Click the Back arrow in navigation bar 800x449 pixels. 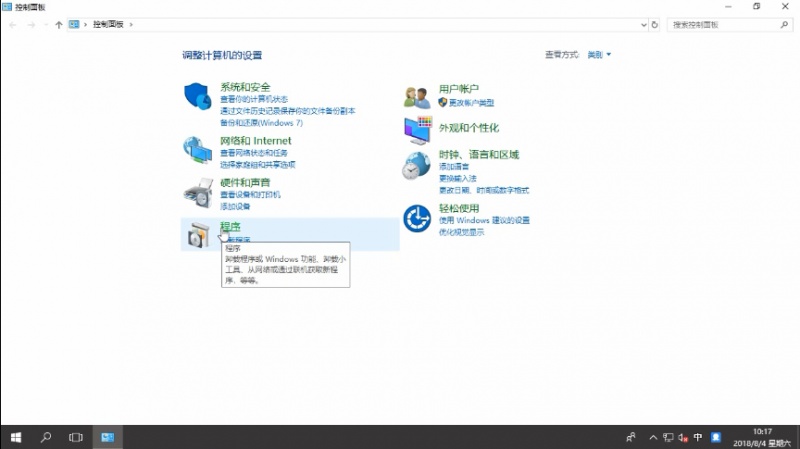13,24
